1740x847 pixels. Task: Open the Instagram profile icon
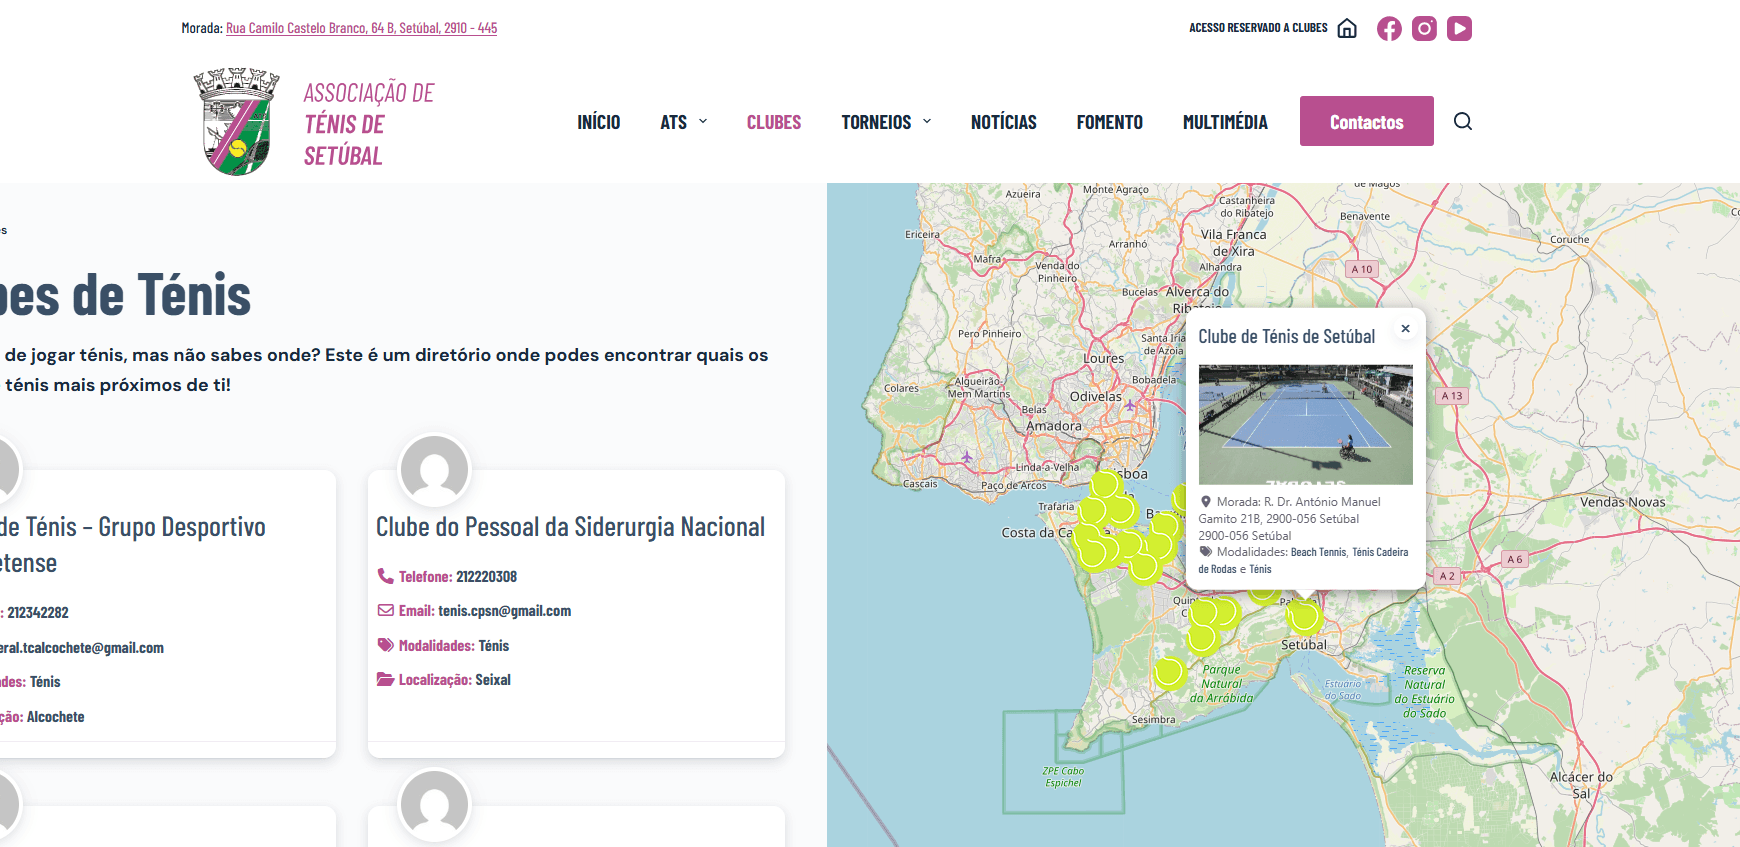click(1424, 29)
